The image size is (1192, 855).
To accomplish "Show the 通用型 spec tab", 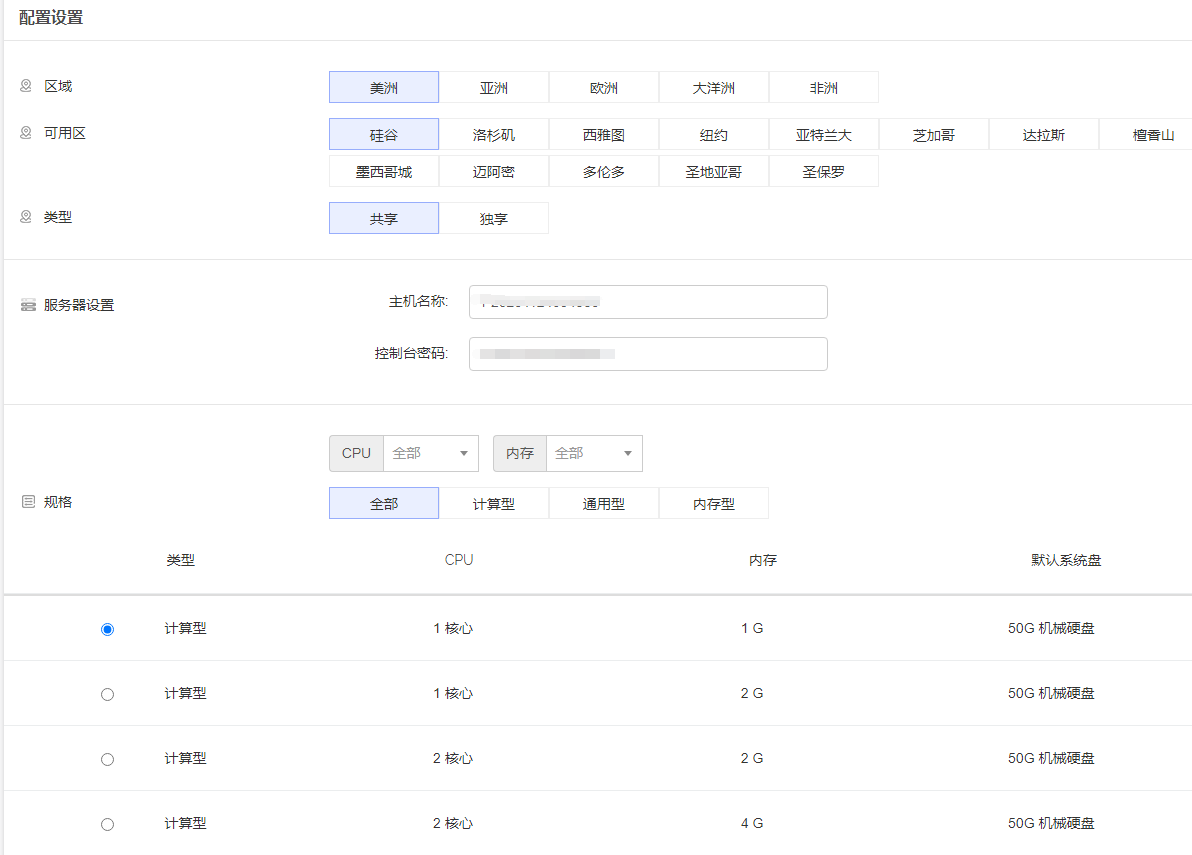I will 604,504.
